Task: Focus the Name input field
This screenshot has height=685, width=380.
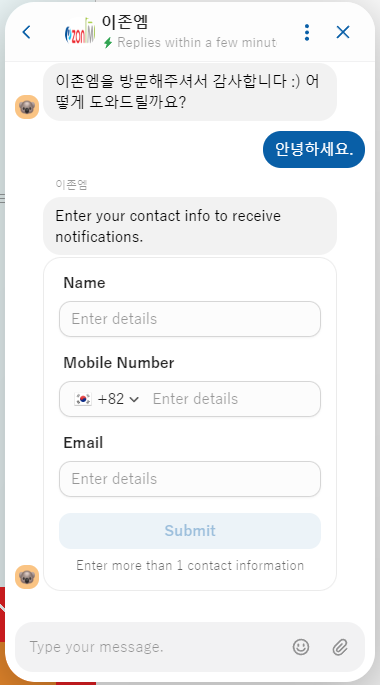Action: (x=190, y=319)
